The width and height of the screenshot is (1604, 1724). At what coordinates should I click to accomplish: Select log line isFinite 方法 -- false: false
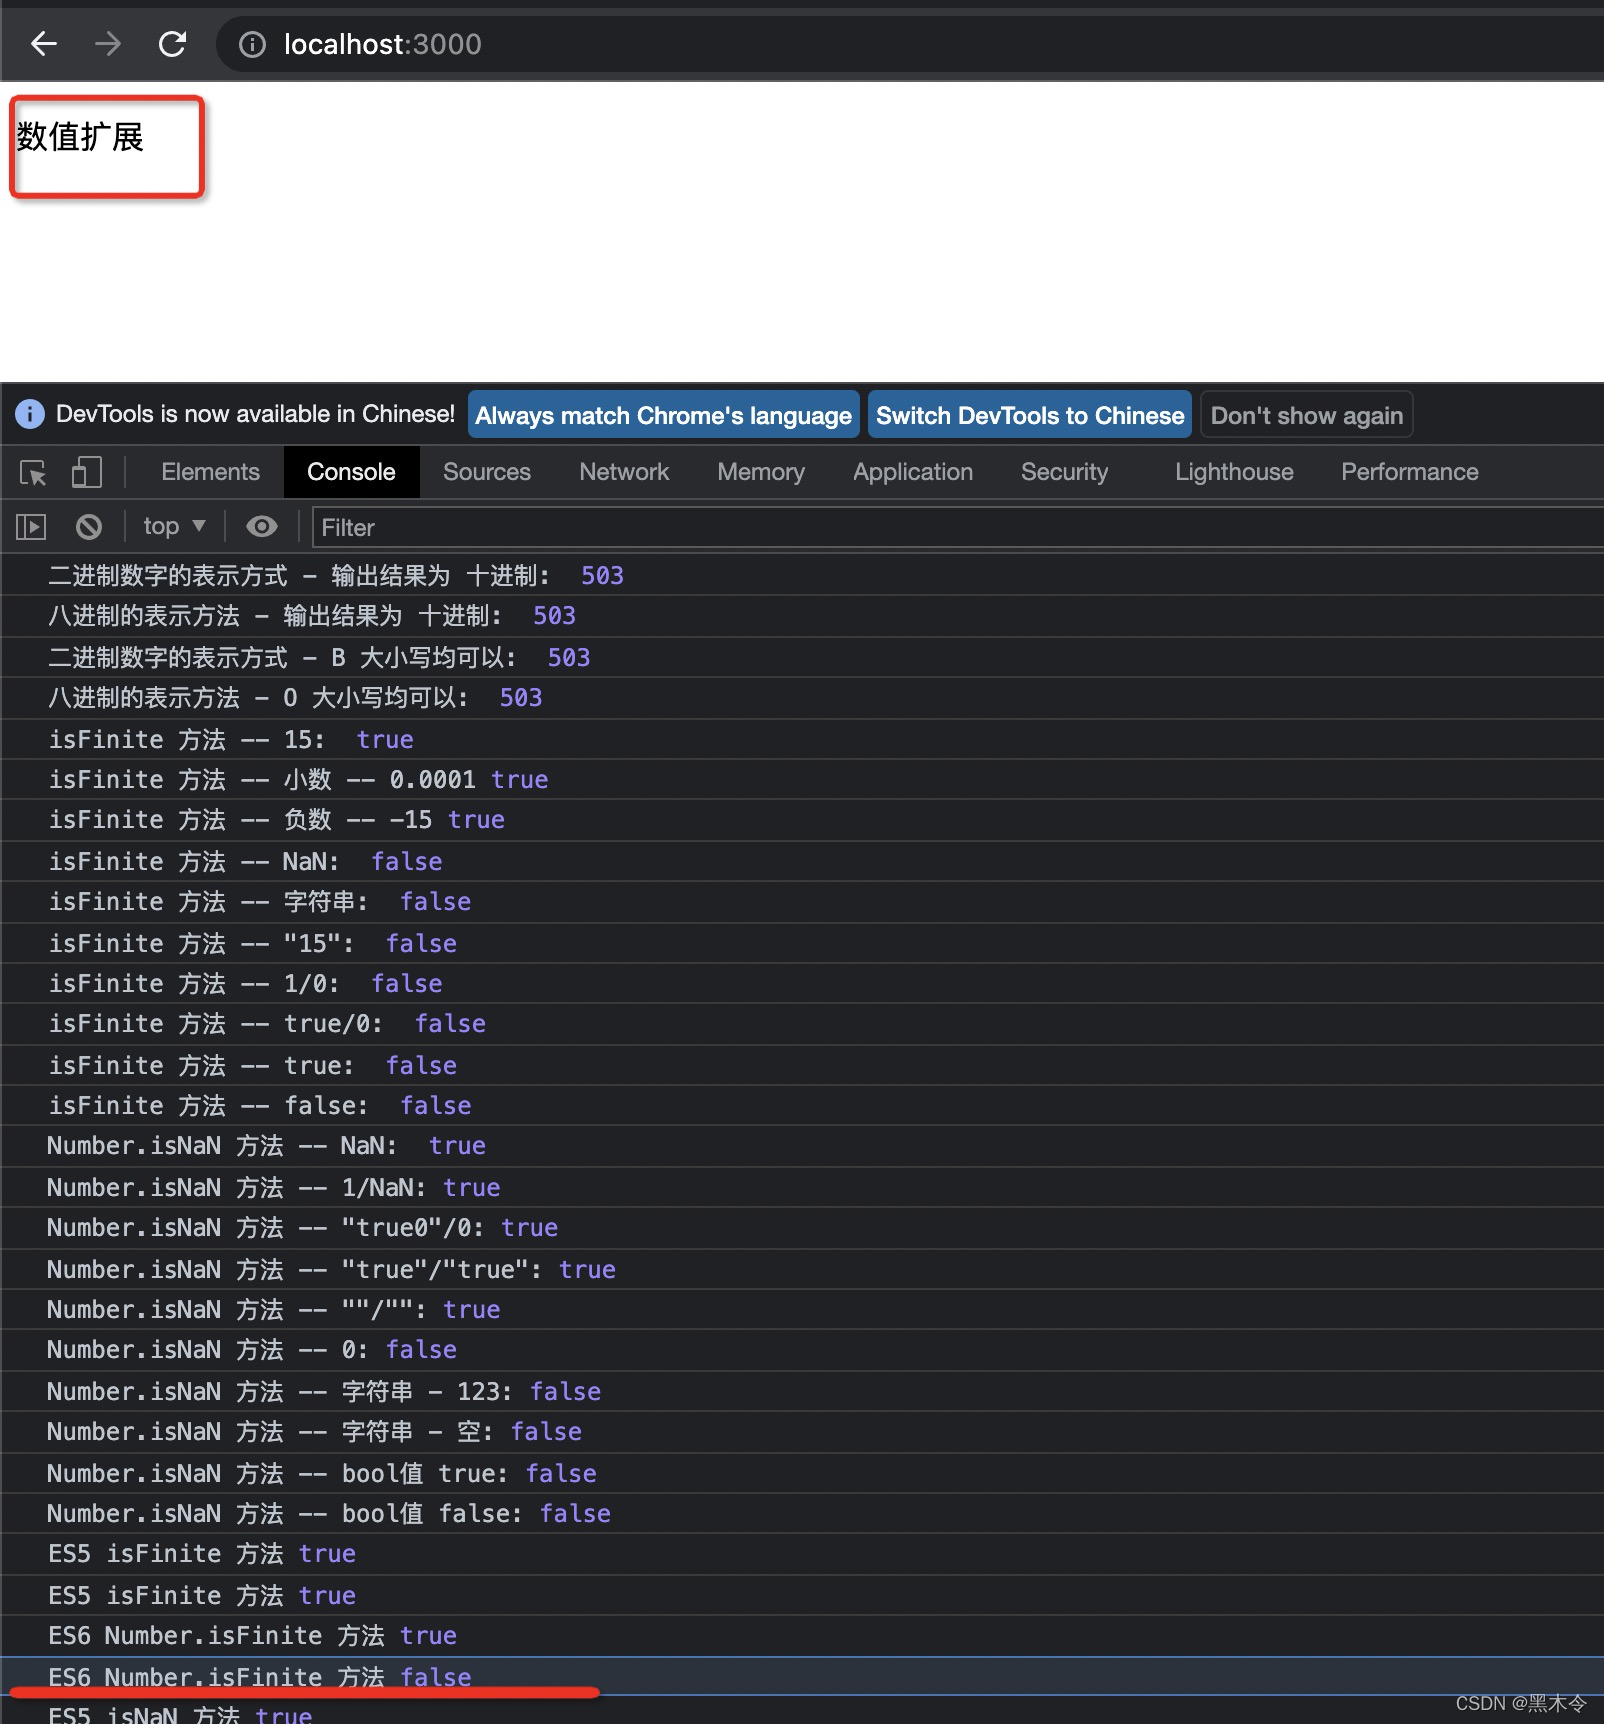coord(802,1106)
